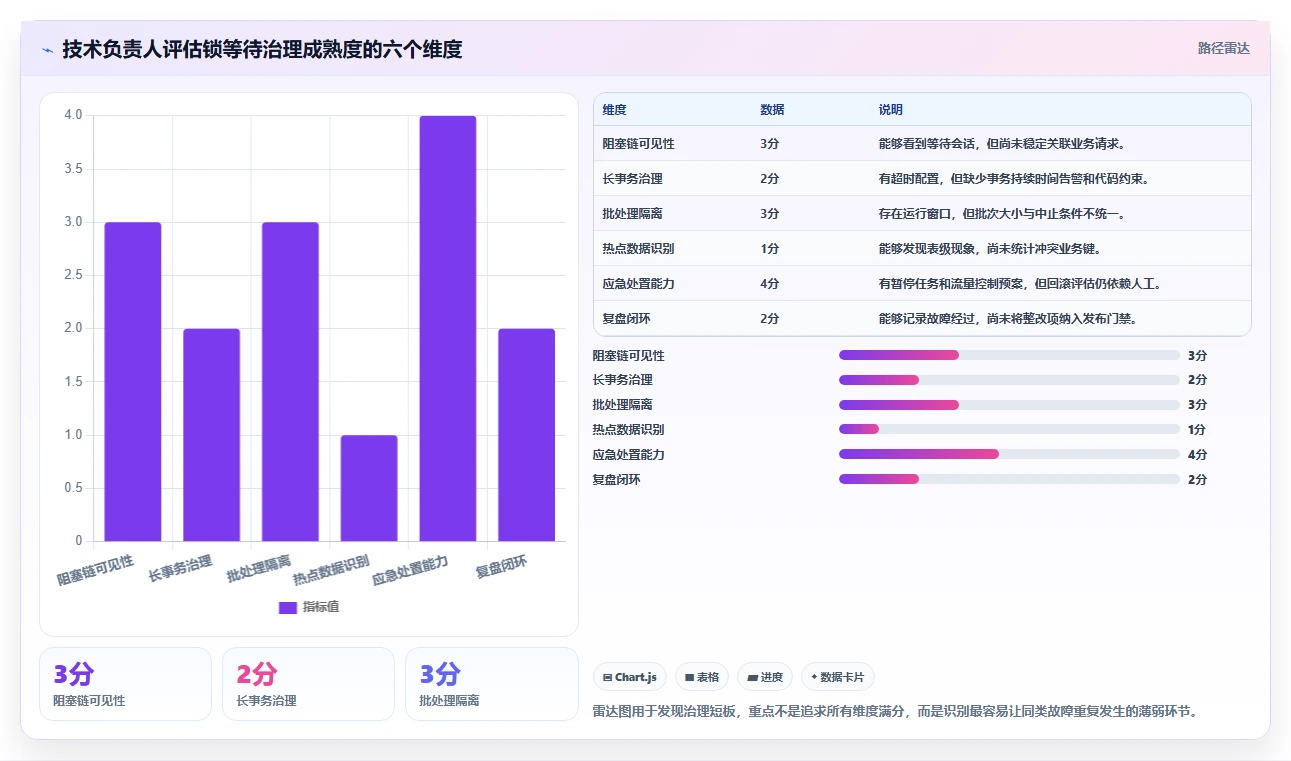Click description 有暂停任务和流量控制预案，但回滚评估仍依赖人工。
Image resolution: width=1291 pixels, height=761 pixels.
click(1021, 284)
